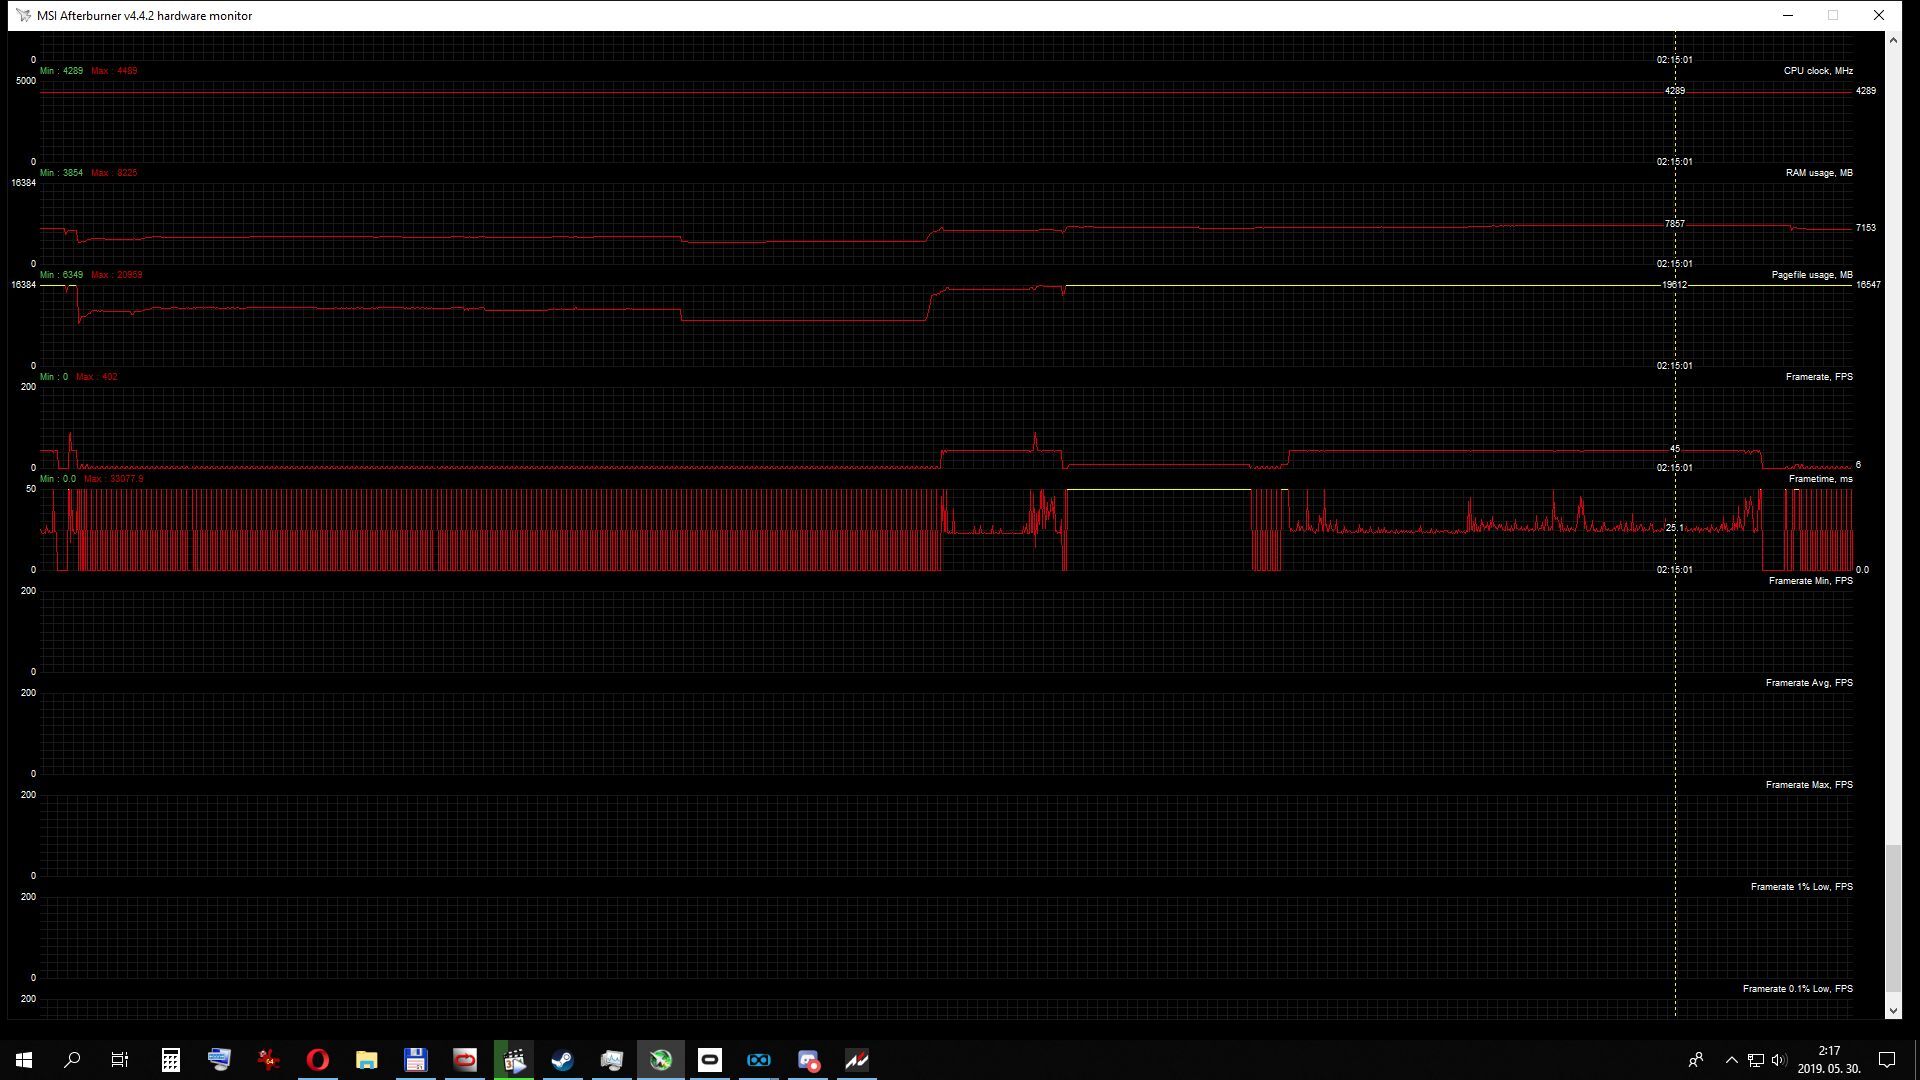1920x1080 pixels.
Task: Click the 02:15:01 timestamp above CPU clock graph
Action: [x=1675, y=60]
